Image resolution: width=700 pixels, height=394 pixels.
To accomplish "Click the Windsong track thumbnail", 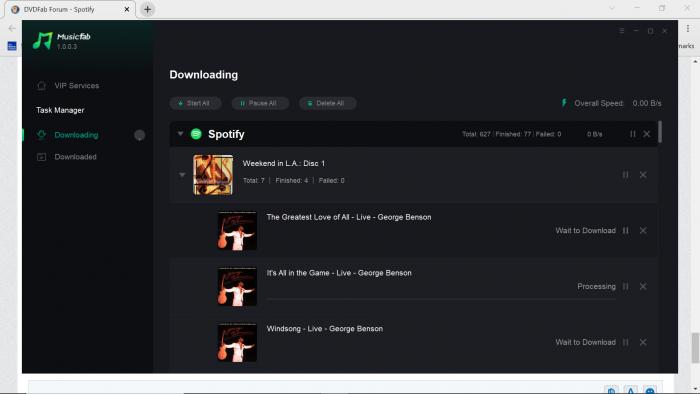I will pyautogui.click(x=237, y=342).
